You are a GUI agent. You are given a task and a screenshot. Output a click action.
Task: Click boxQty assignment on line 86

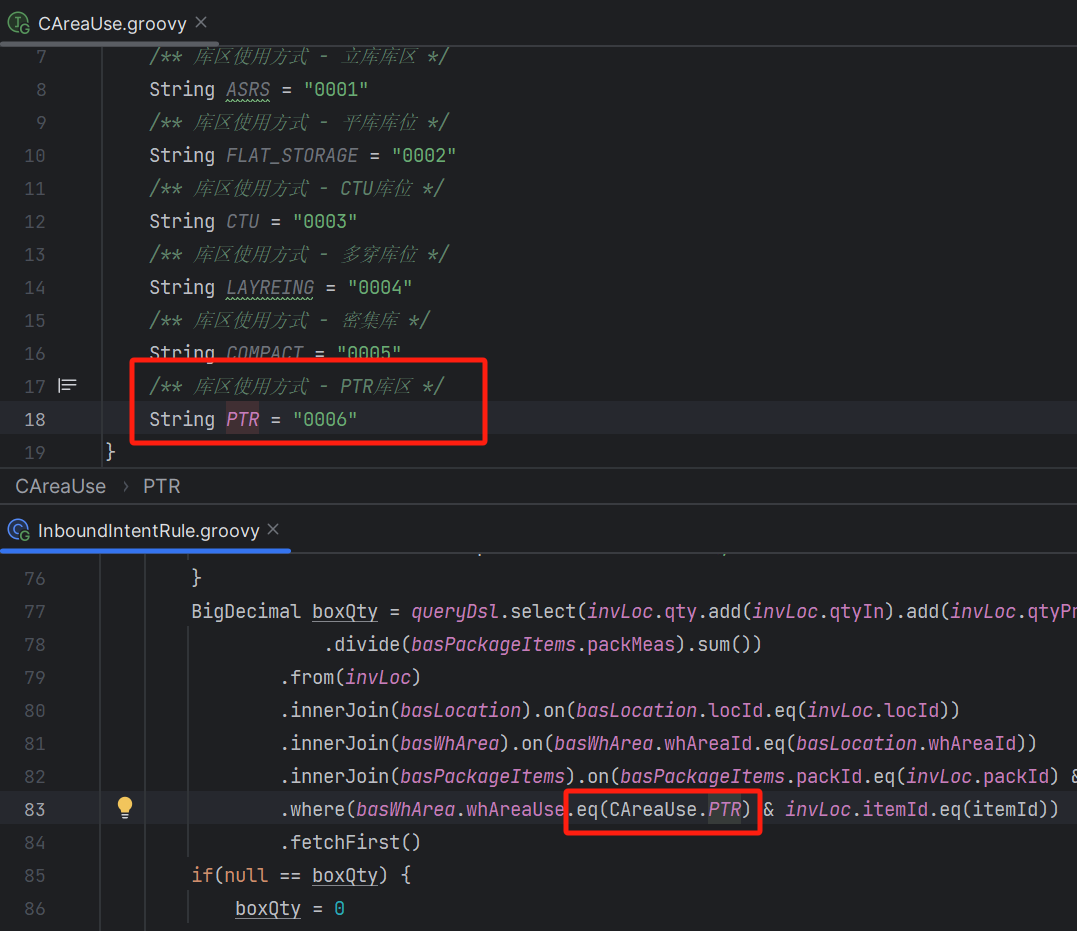(x=268, y=908)
